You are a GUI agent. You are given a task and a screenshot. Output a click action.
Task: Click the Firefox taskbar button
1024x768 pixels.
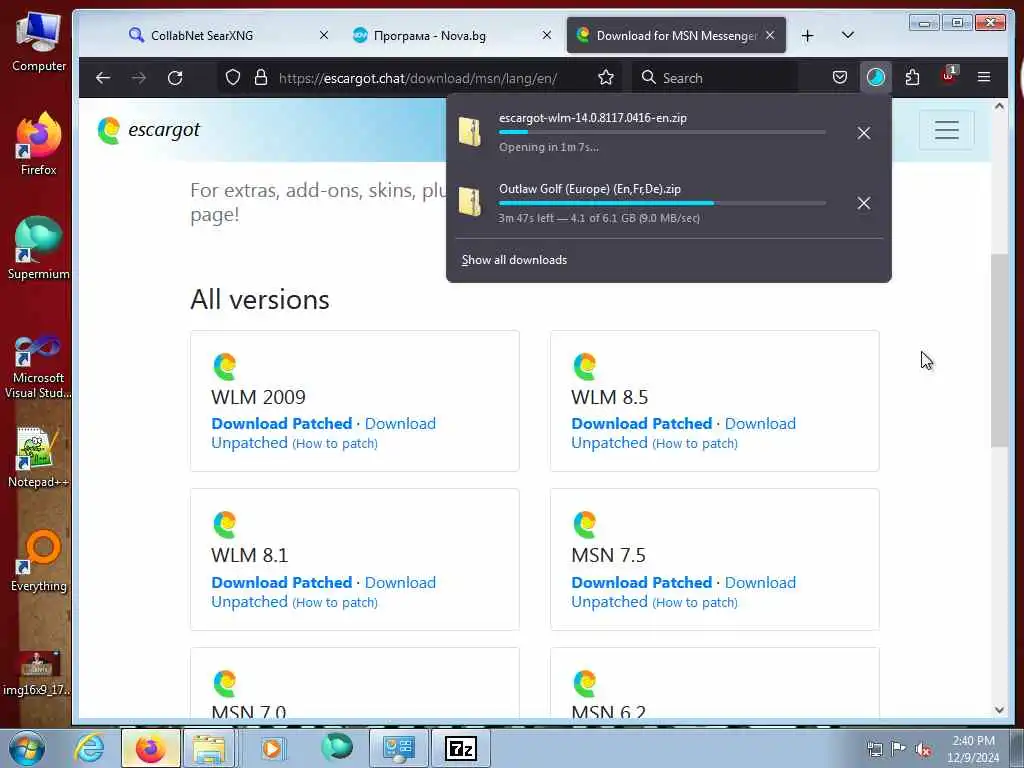coord(151,748)
